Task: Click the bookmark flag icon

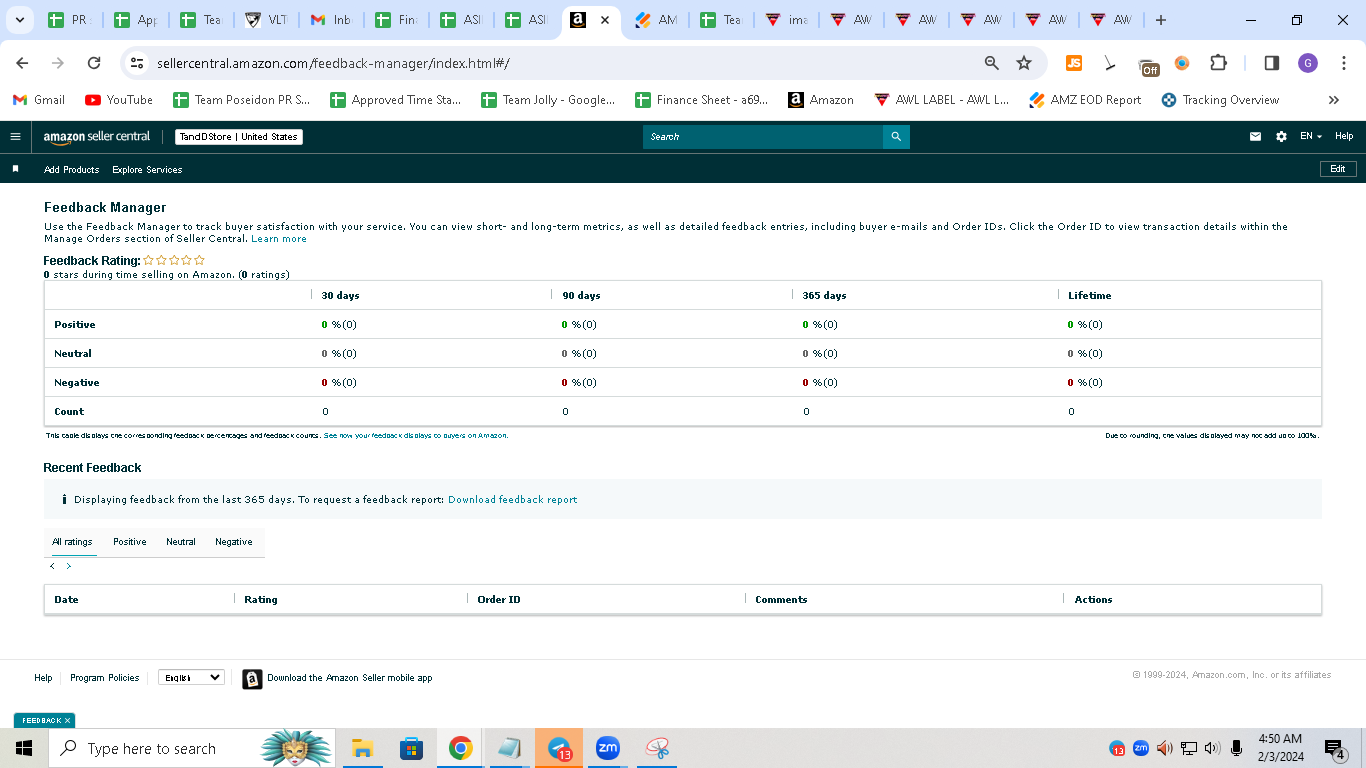Action: coord(15,169)
